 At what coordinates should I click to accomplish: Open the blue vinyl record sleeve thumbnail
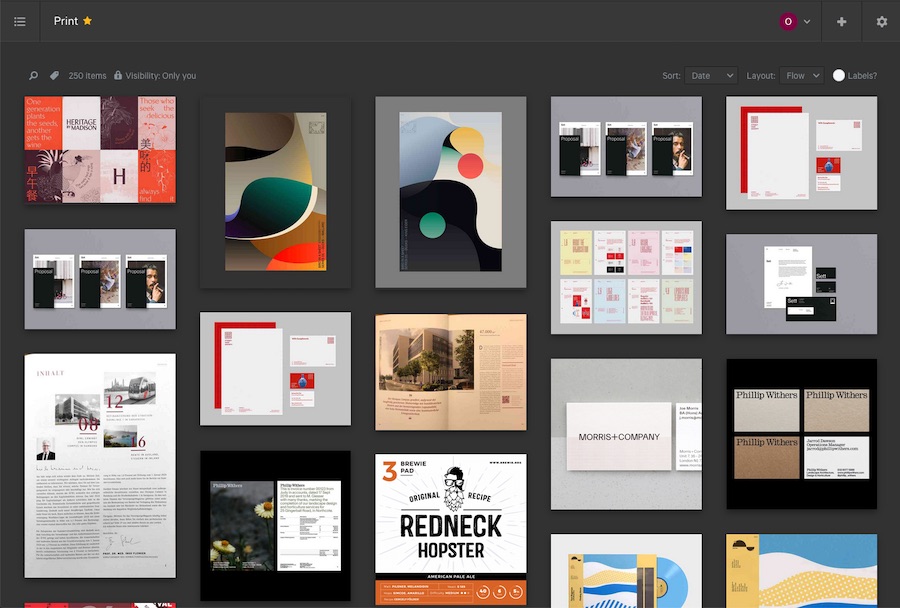coord(626,571)
